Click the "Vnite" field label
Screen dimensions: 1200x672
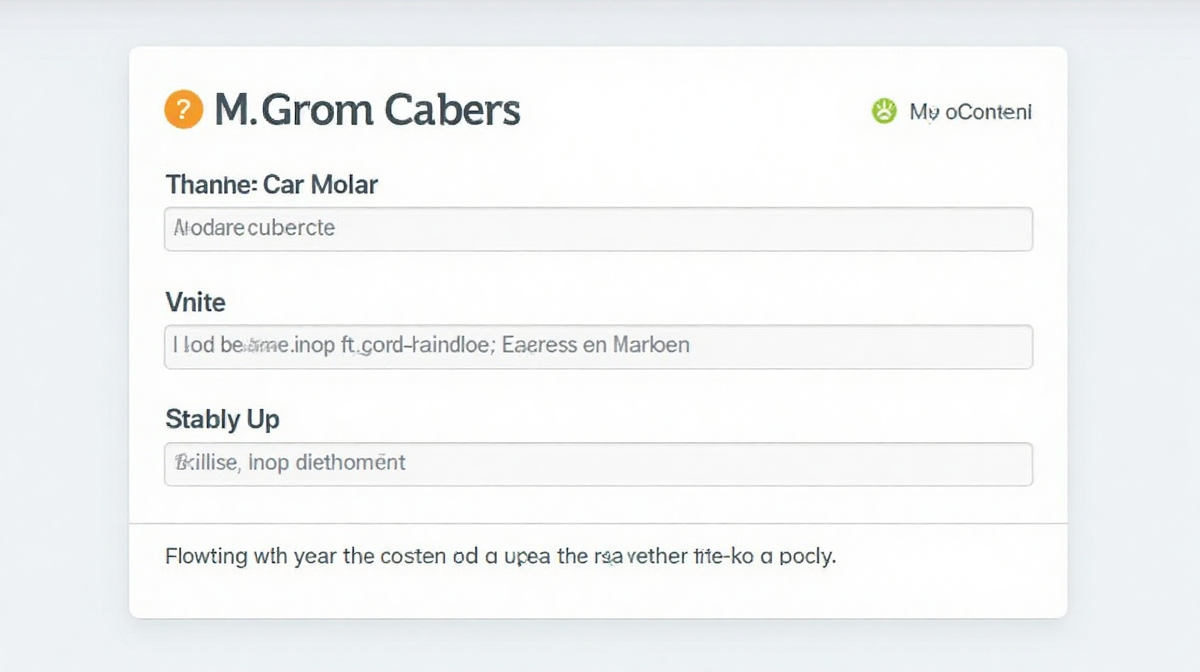195,301
